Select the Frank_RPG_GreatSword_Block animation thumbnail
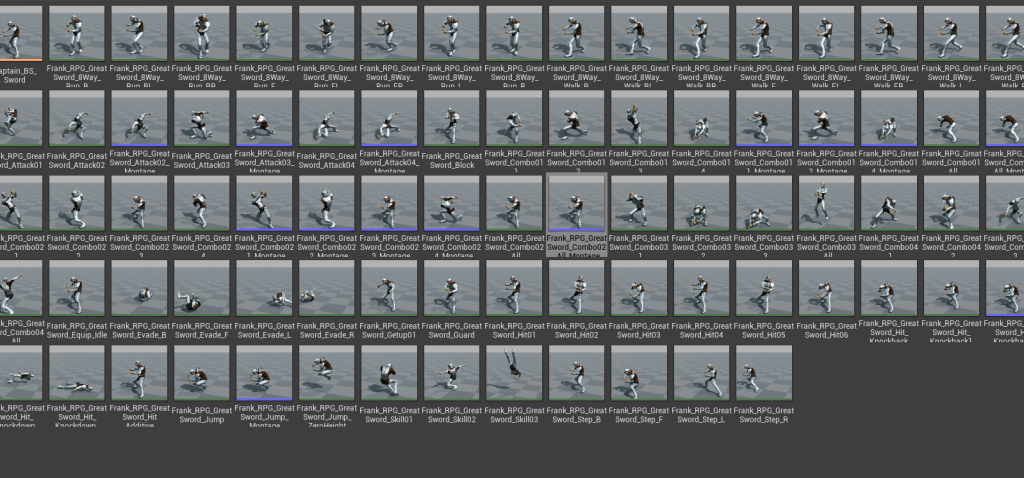Viewport: 1024px width, 478px height. click(452, 119)
